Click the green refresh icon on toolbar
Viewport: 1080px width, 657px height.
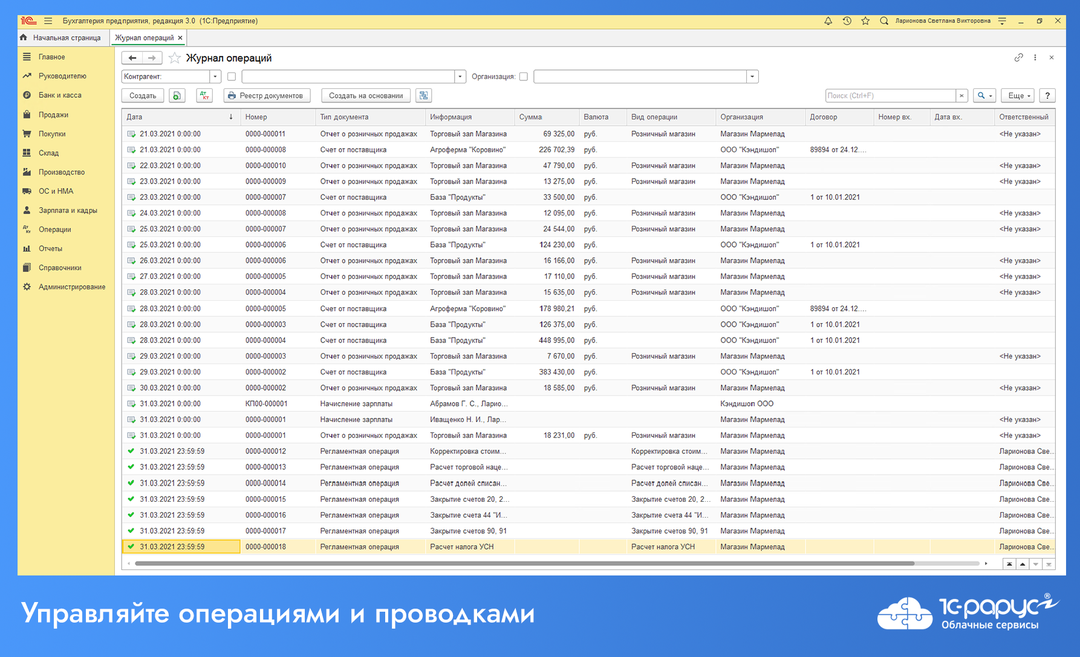[177, 94]
